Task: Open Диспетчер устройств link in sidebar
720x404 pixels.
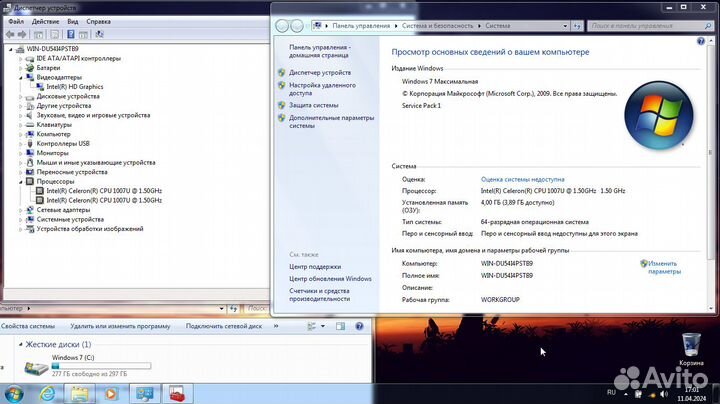Action: 320,73
